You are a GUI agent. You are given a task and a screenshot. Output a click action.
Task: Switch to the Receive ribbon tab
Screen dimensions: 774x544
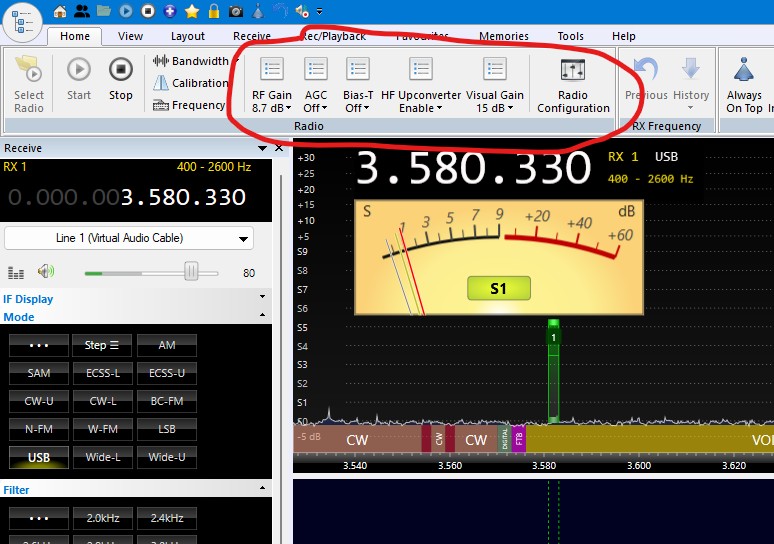tap(252, 36)
